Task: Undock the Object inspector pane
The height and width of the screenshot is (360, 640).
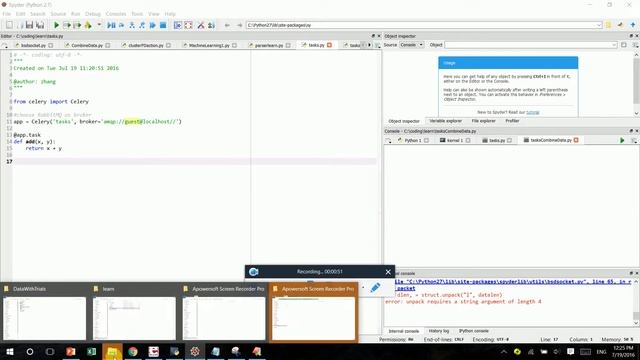Action: [x=631, y=36]
